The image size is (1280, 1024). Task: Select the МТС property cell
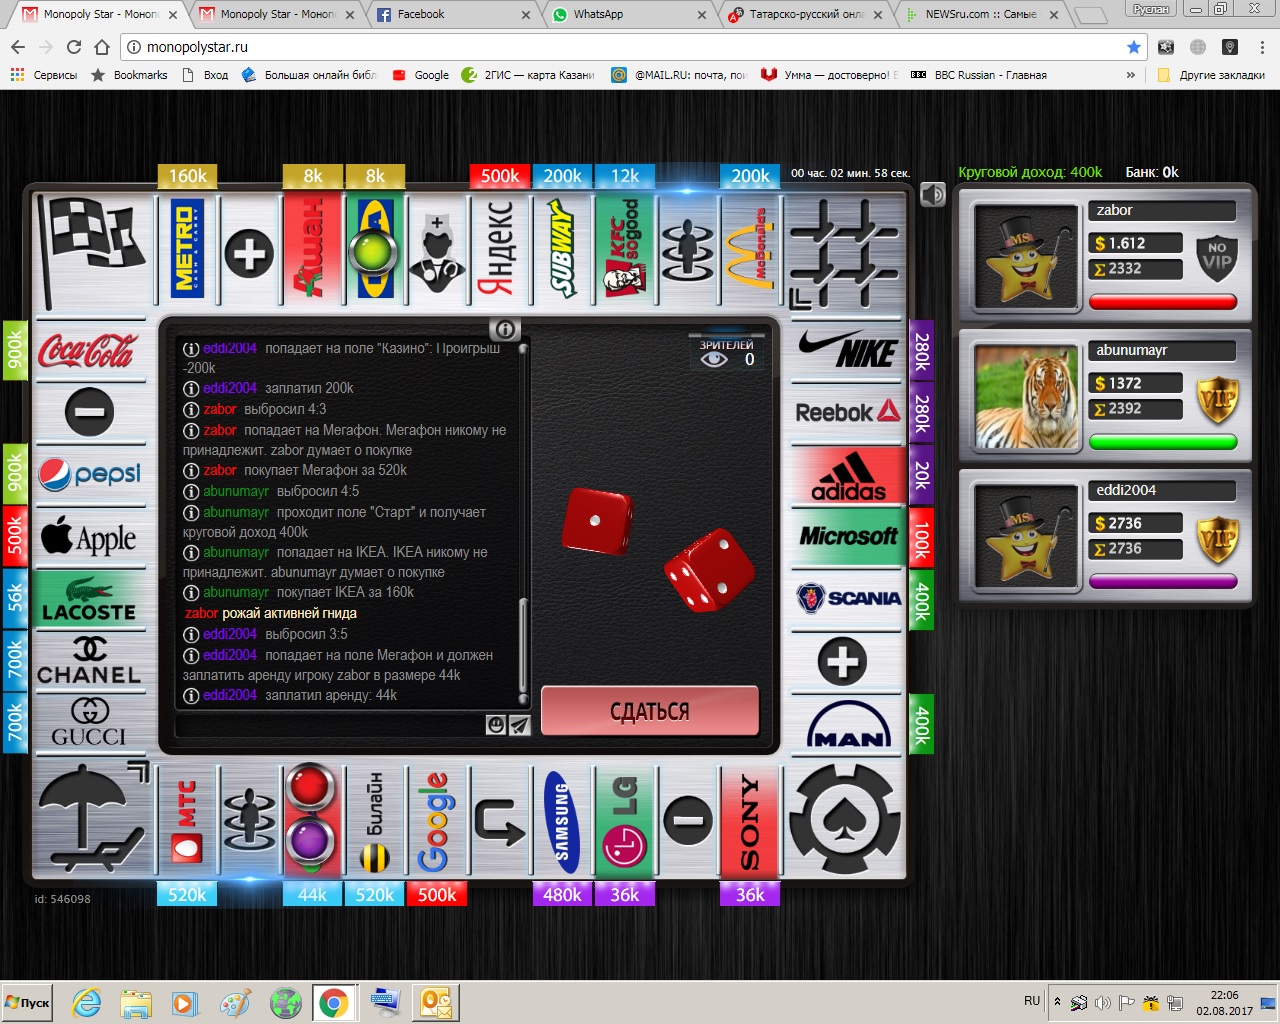tap(187, 822)
